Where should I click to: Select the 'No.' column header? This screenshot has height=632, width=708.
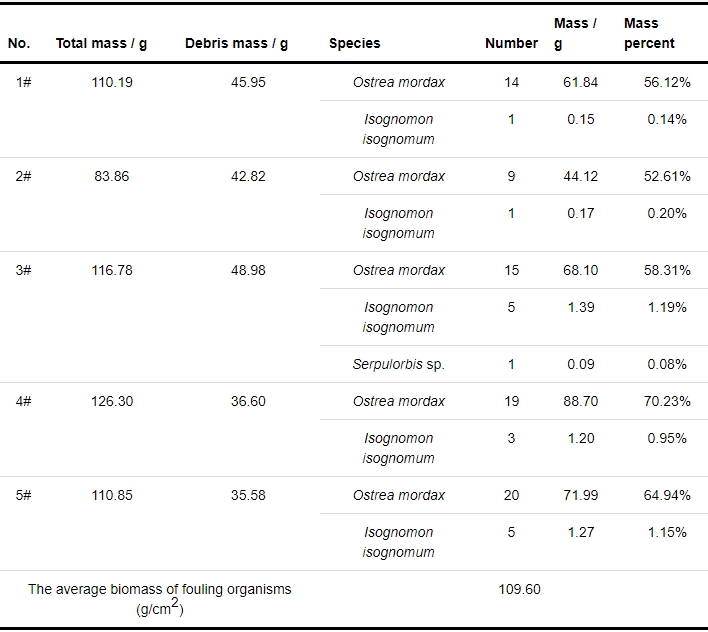pyautogui.click(x=19, y=43)
